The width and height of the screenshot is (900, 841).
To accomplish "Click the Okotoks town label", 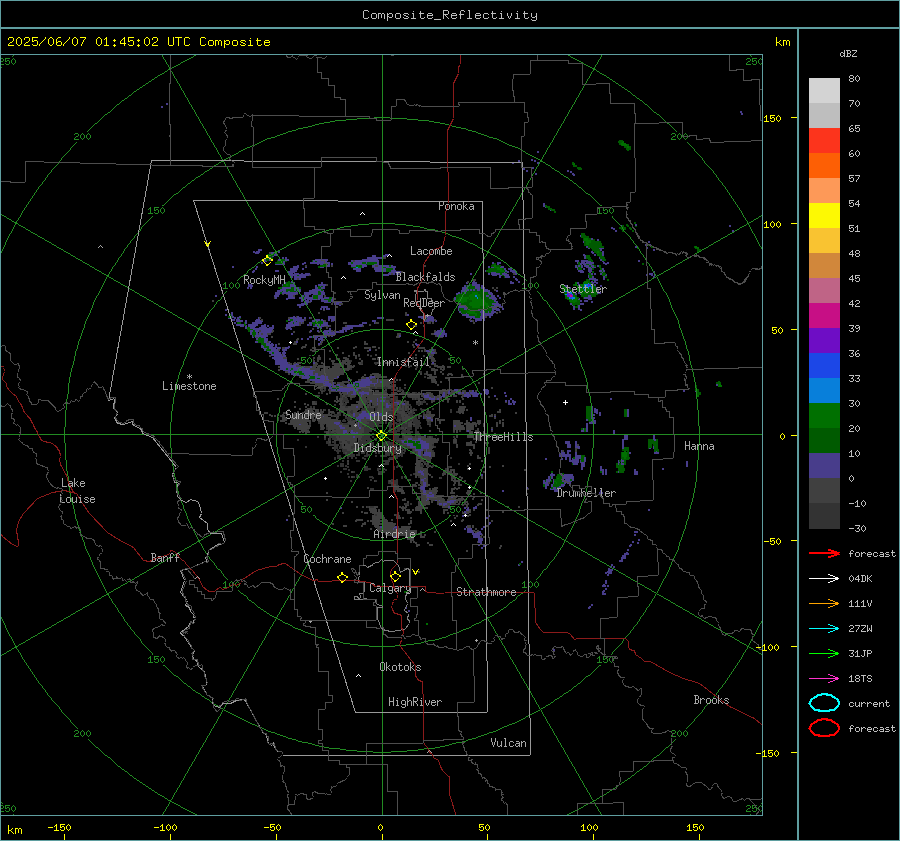I will [x=400, y=667].
